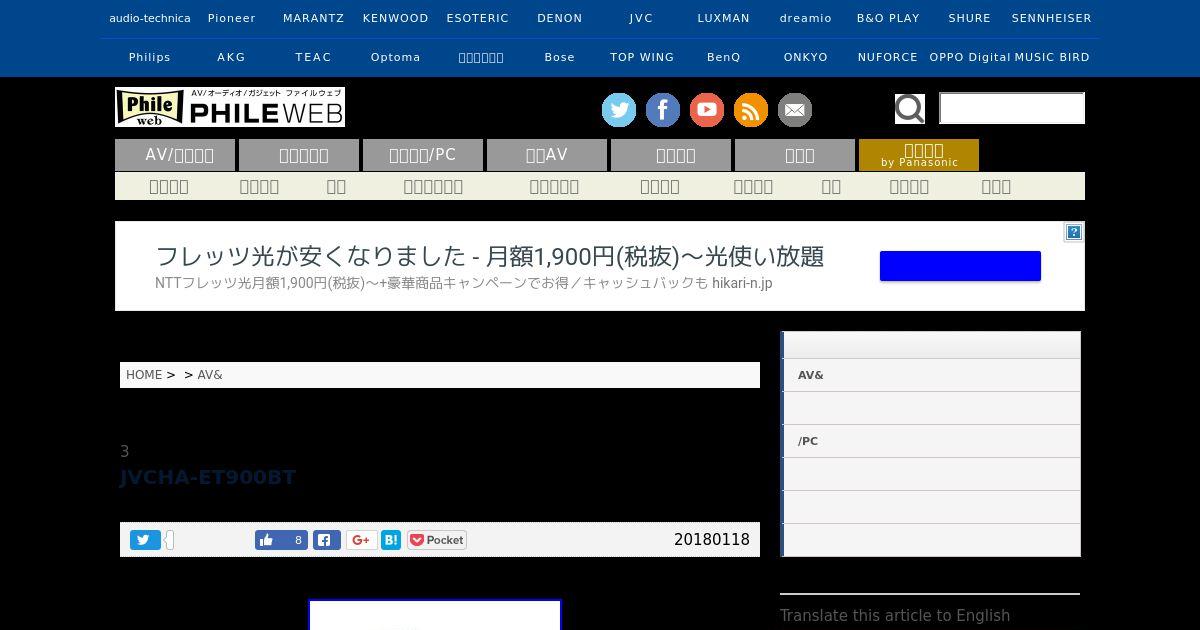The image size is (1200, 630).
Task: Open the navigation tab ending with AV
Action: tap(547, 155)
